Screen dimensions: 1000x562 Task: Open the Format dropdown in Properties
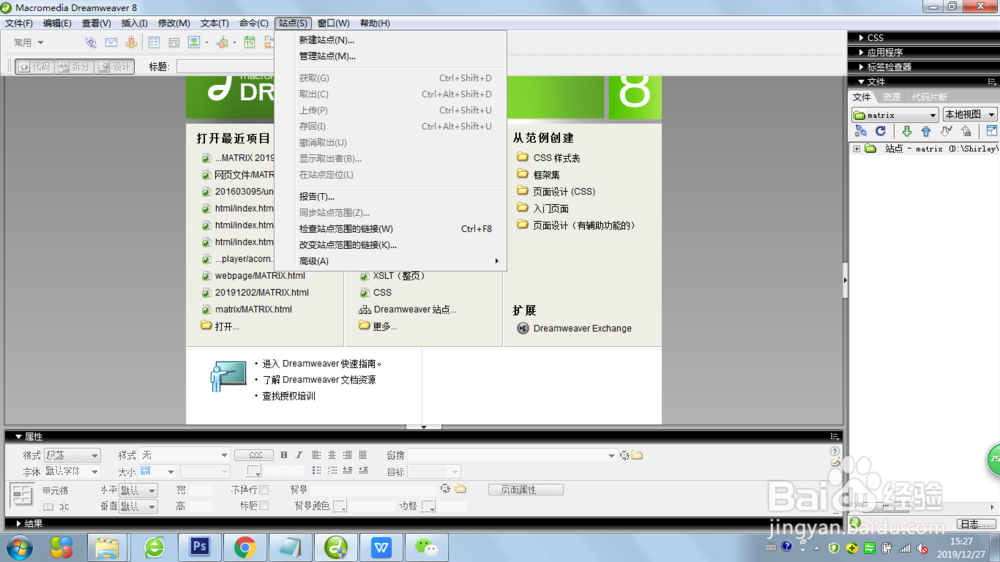pos(72,455)
